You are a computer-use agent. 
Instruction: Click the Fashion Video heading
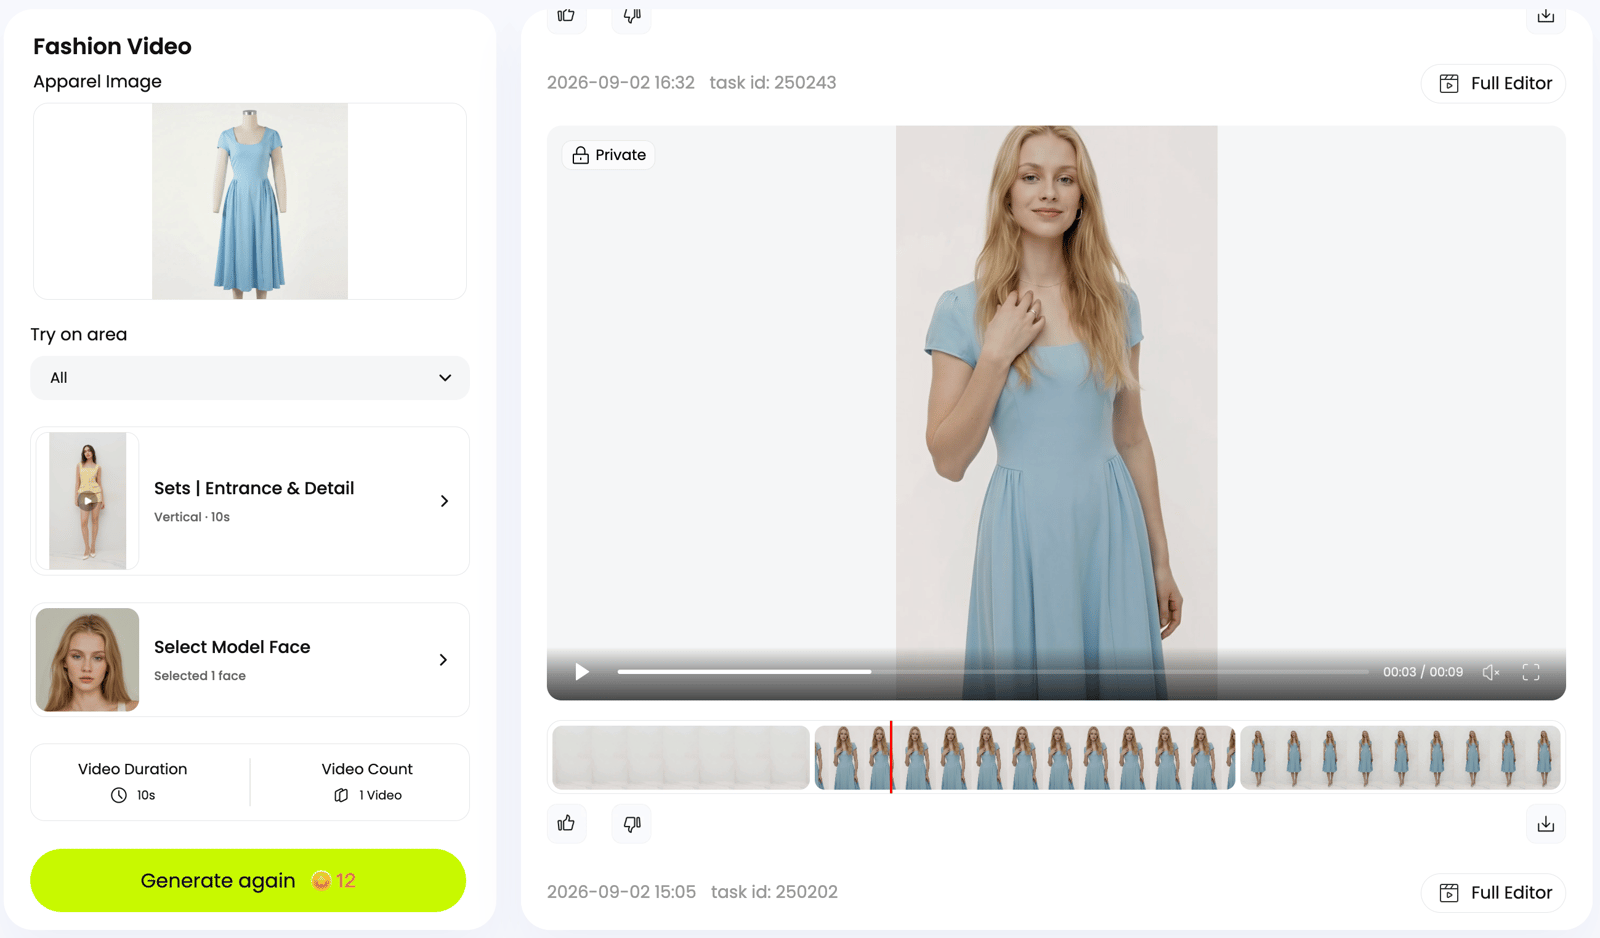click(x=112, y=46)
